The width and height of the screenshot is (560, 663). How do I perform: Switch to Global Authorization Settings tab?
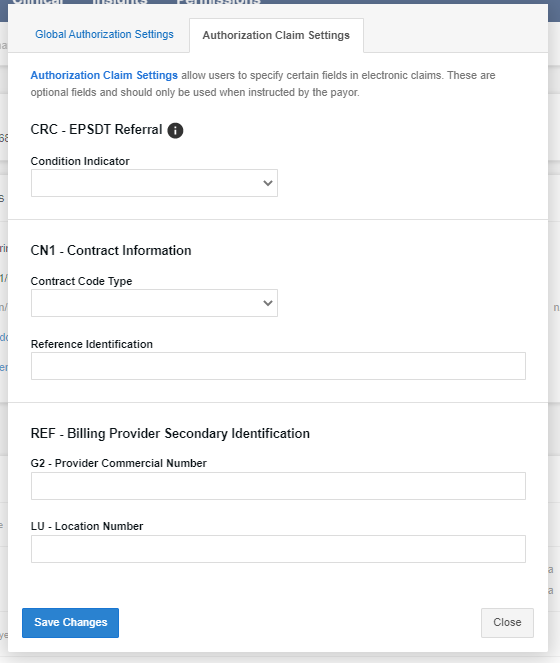tap(104, 34)
